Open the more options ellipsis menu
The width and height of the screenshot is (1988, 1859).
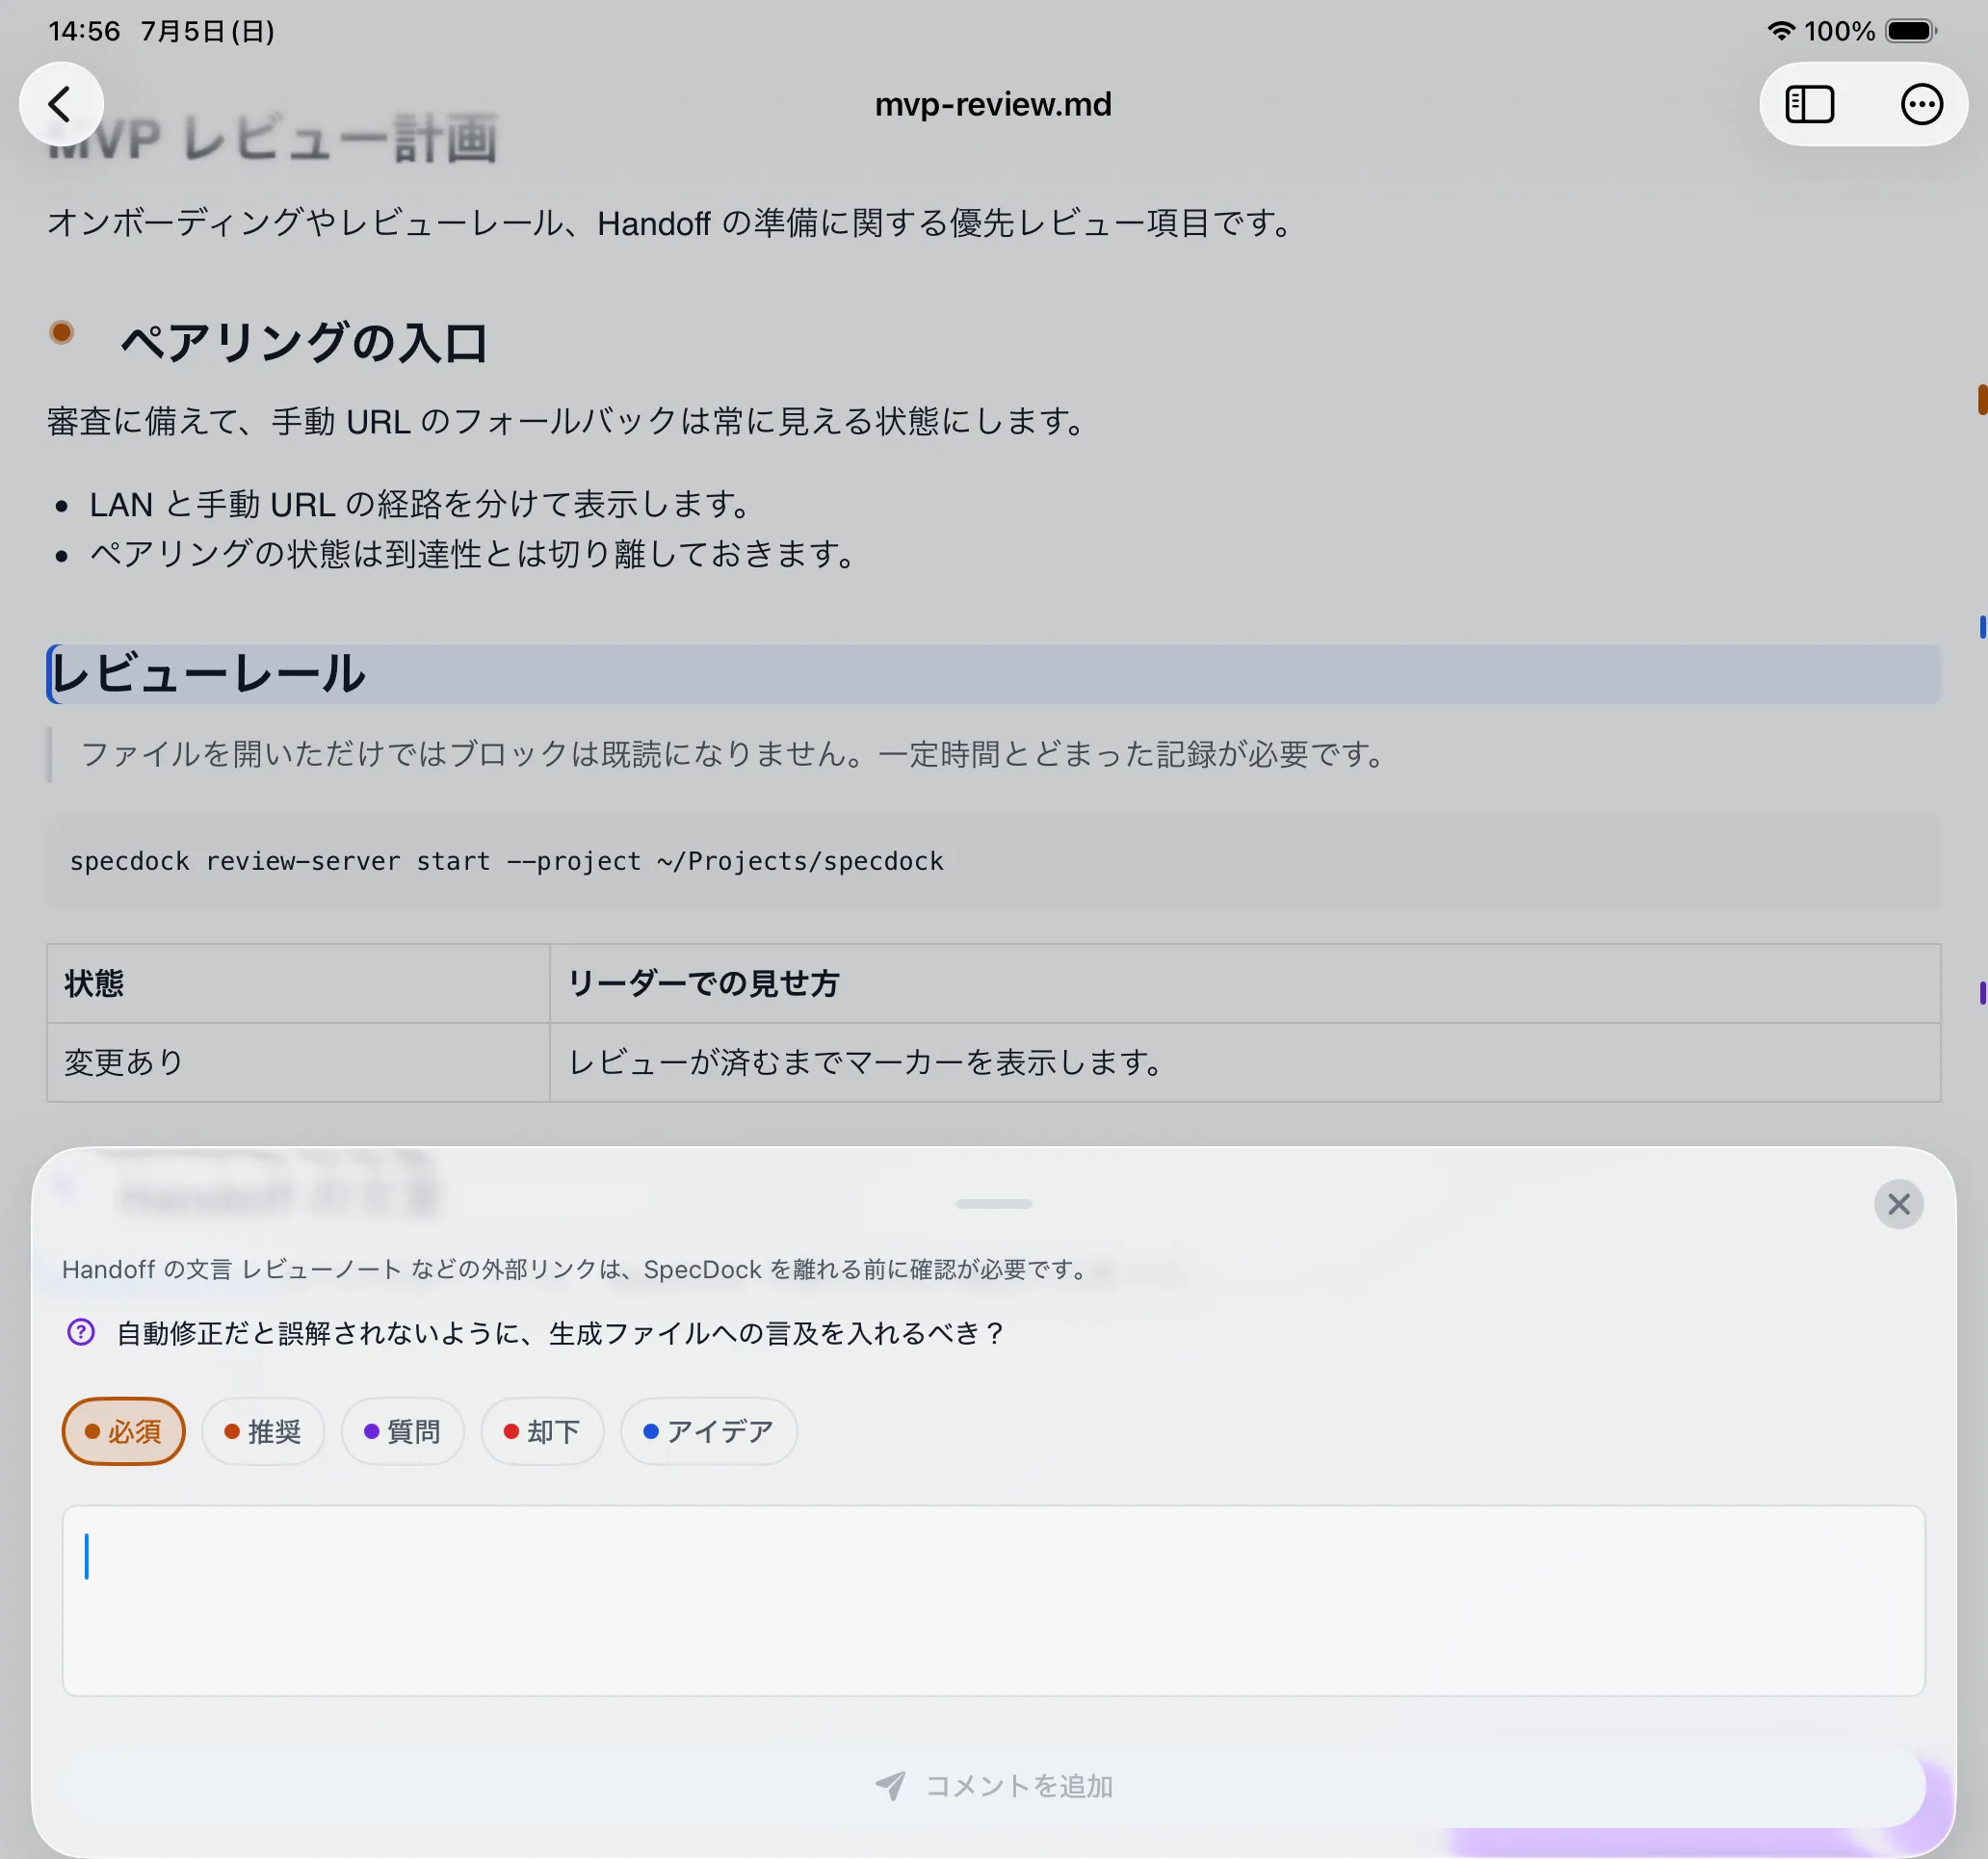click(x=1920, y=104)
